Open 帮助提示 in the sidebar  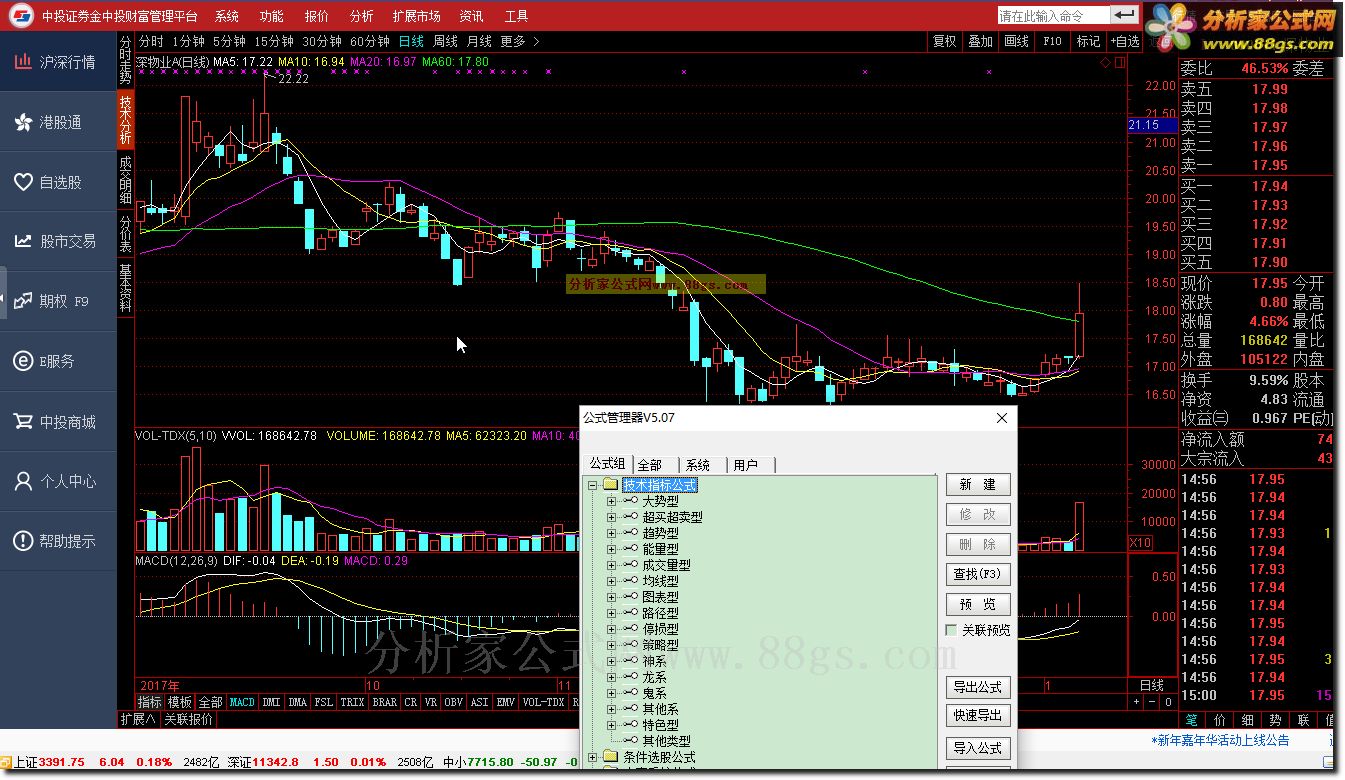(x=59, y=541)
